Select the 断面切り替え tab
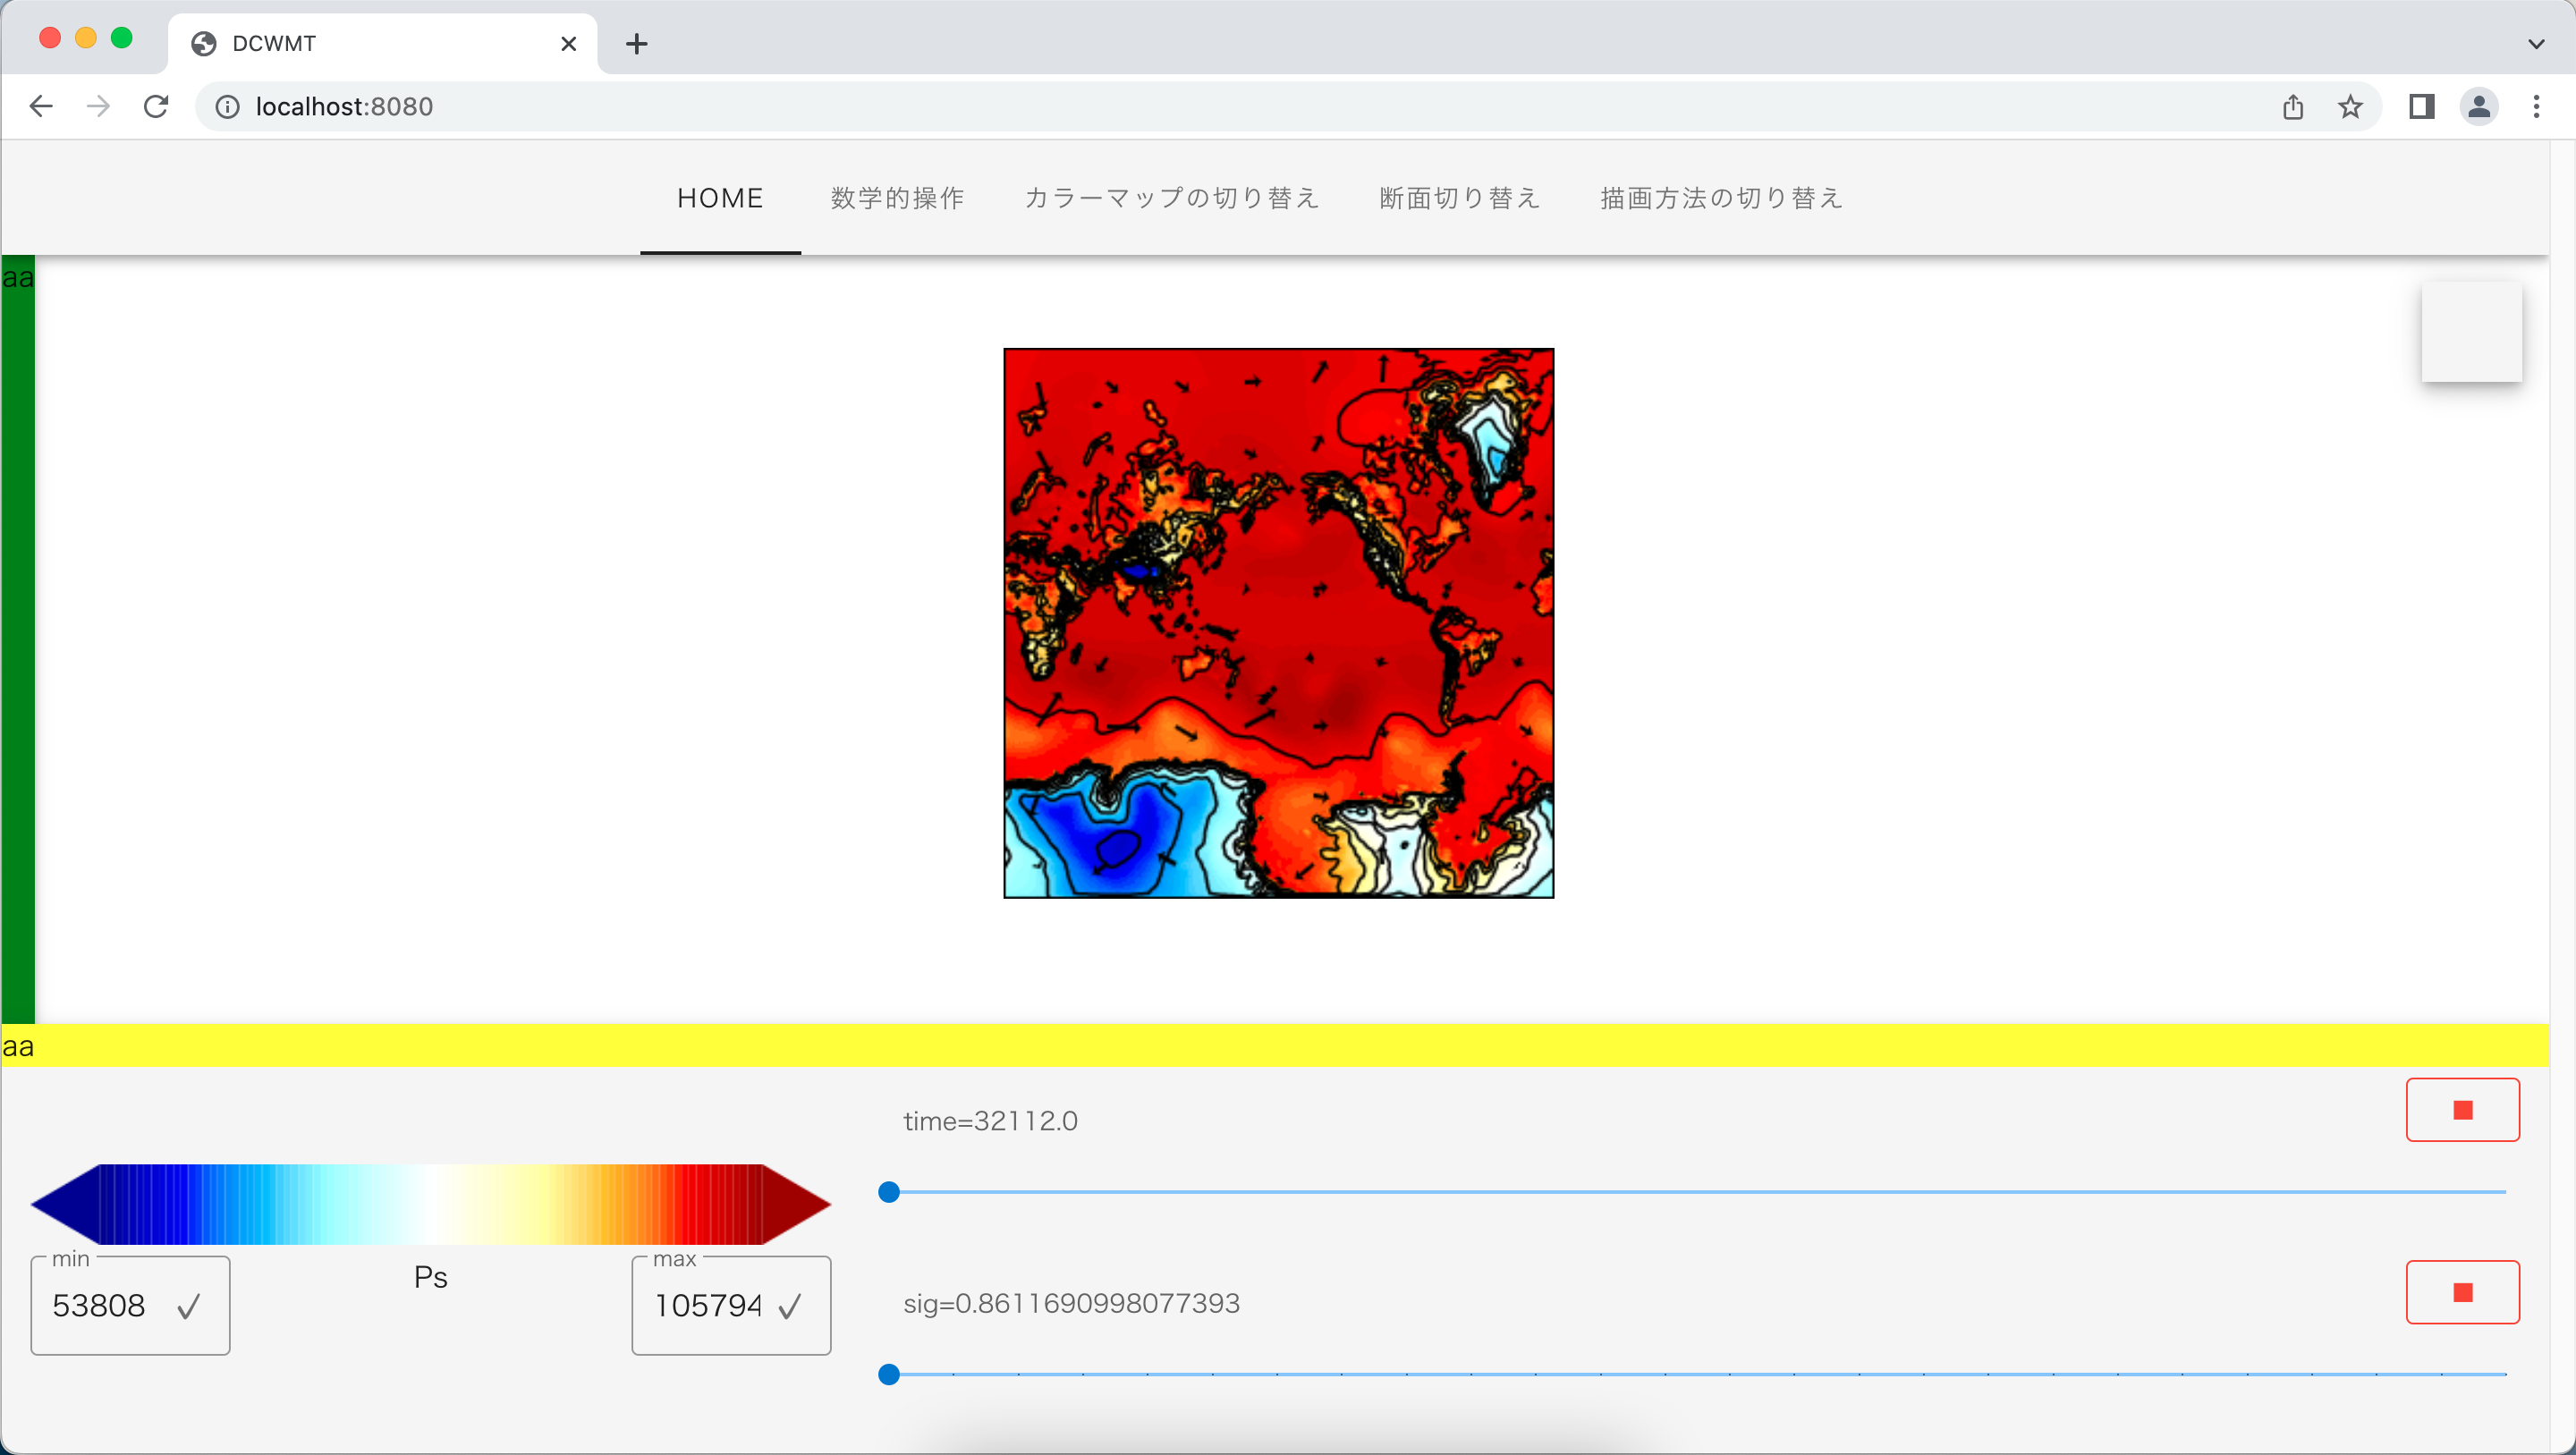2576x1455 pixels. pos(1459,198)
